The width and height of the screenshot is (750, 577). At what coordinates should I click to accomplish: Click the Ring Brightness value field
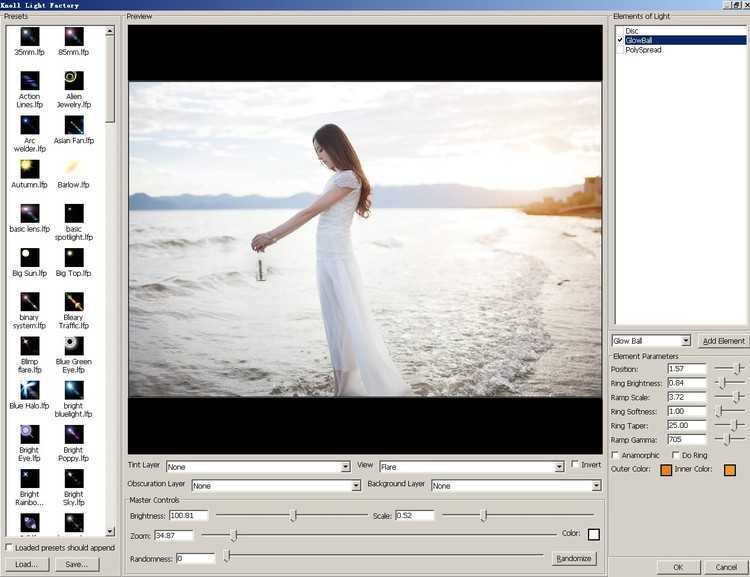[x=687, y=383]
